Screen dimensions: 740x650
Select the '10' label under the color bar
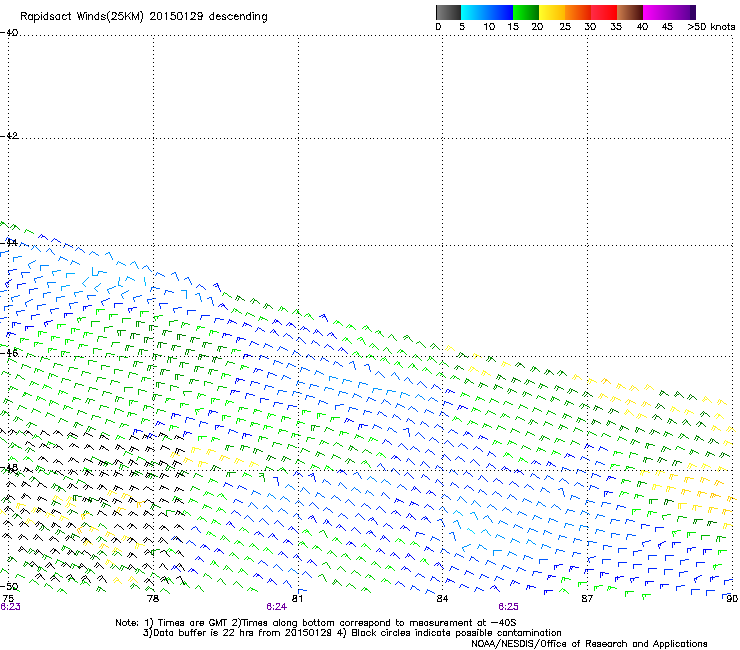point(489,27)
